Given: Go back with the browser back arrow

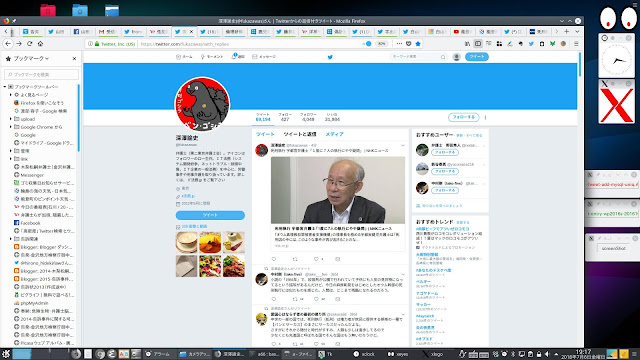Looking at the screenshot, I should [x=8, y=44].
